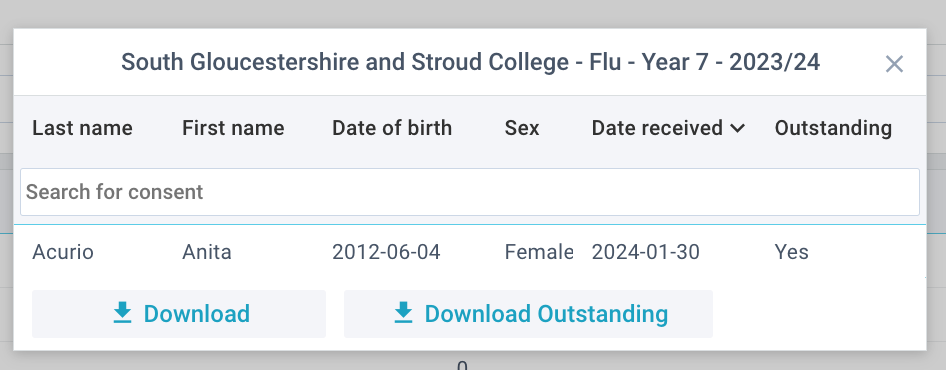Click the Download Outstanding button label
The height and width of the screenshot is (370, 946).
tap(546, 314)
